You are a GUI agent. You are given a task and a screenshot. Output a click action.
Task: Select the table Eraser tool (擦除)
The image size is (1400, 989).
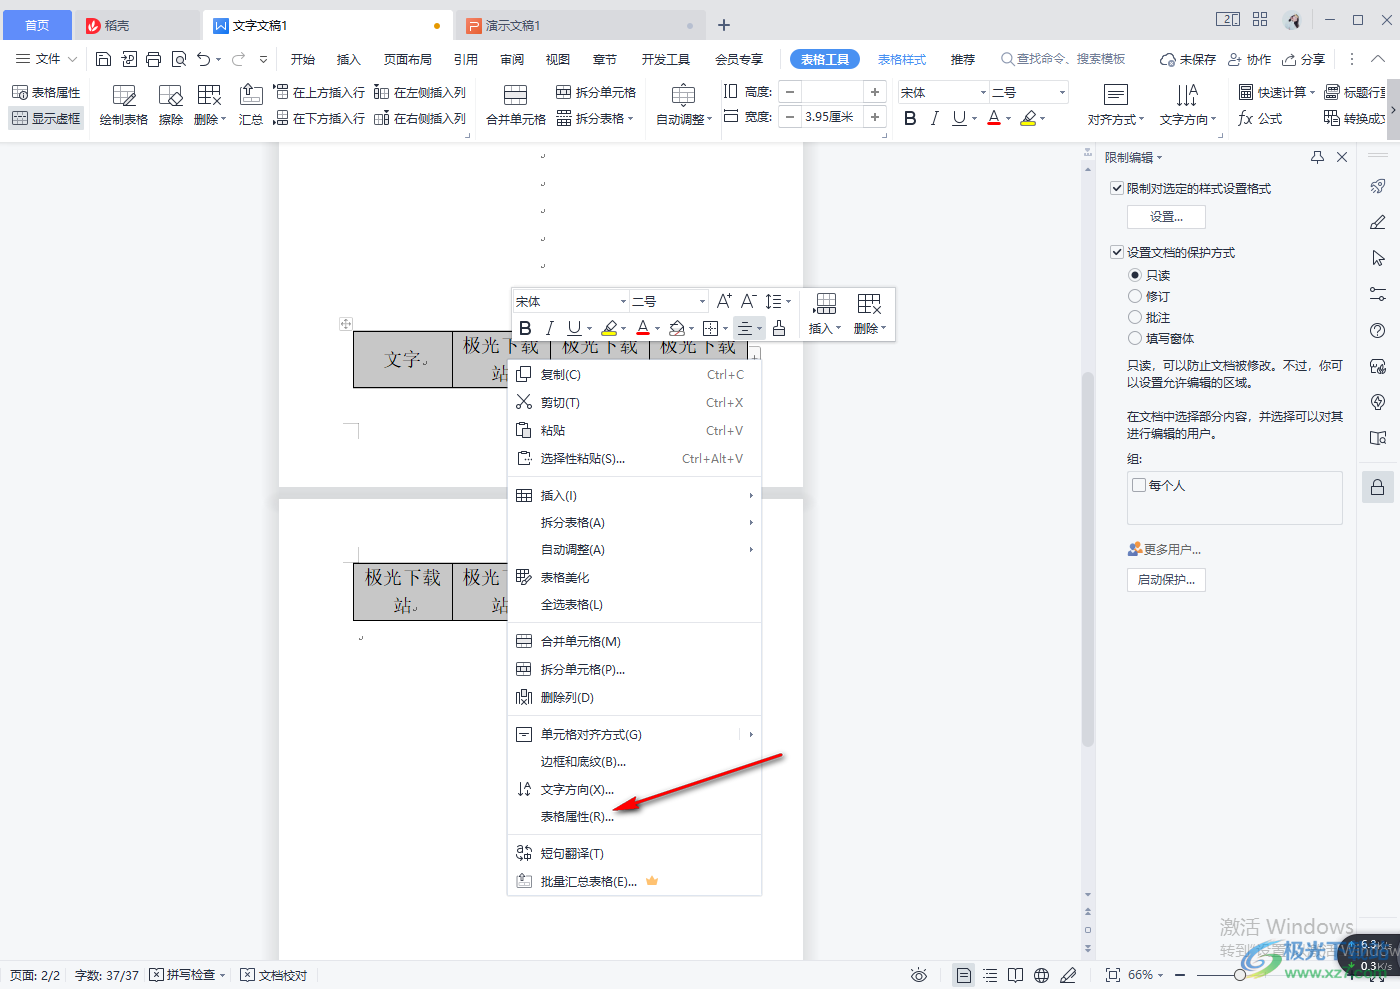coord(171,105)
